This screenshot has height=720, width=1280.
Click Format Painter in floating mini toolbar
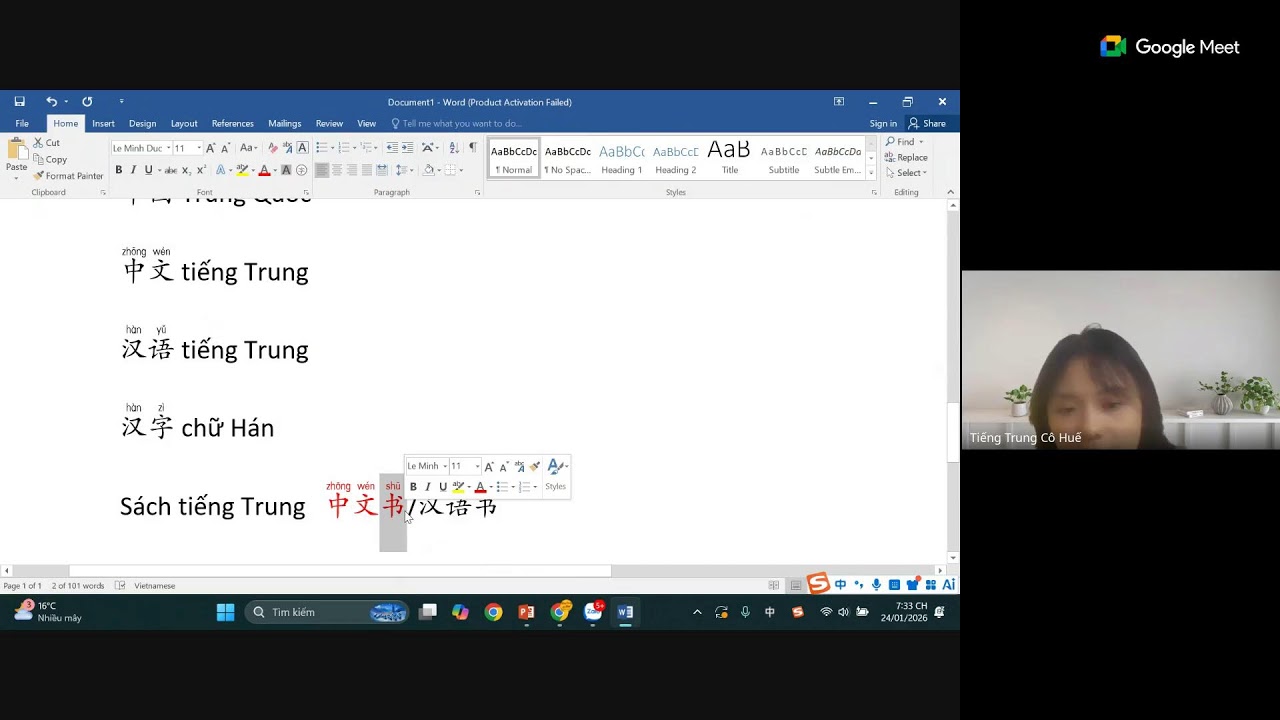tap(535, 466)
